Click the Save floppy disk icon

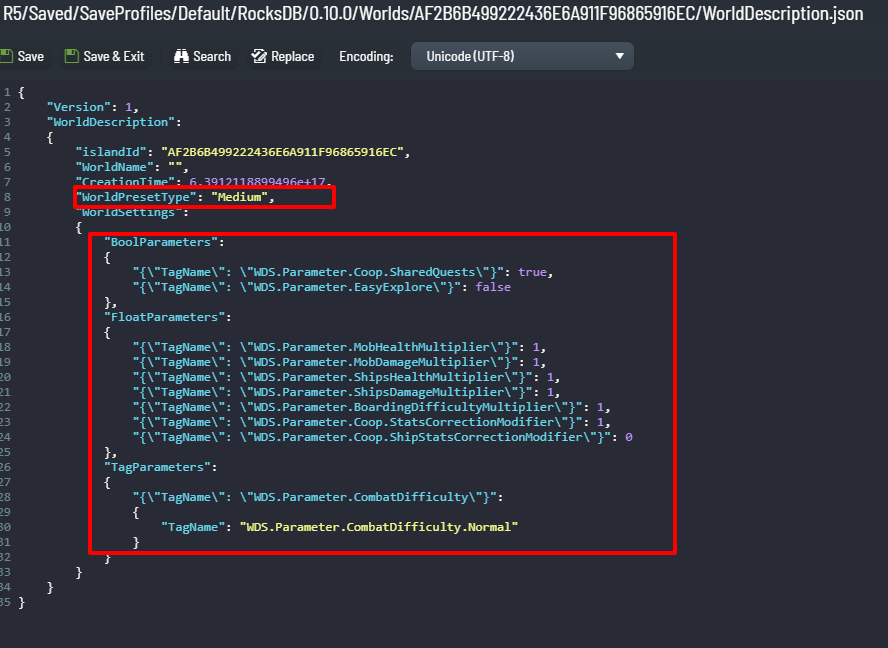[x=6, y=56]
